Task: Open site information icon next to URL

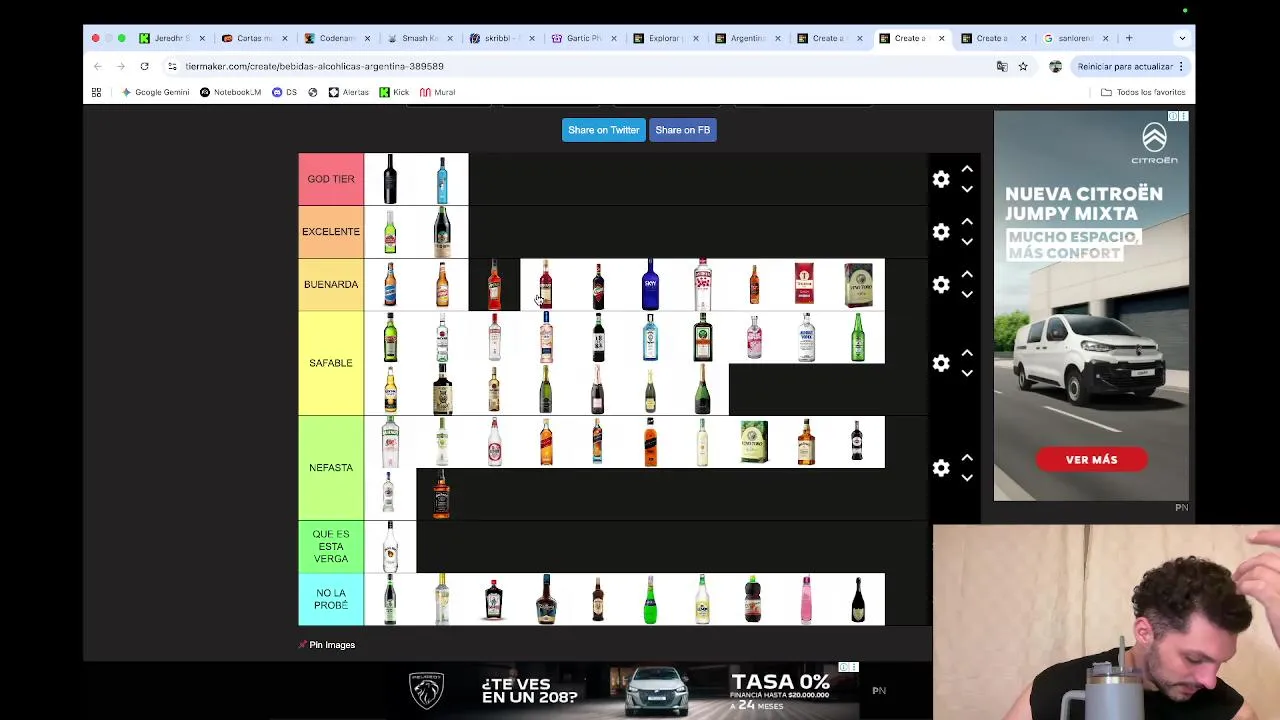Action: (172, 66)
